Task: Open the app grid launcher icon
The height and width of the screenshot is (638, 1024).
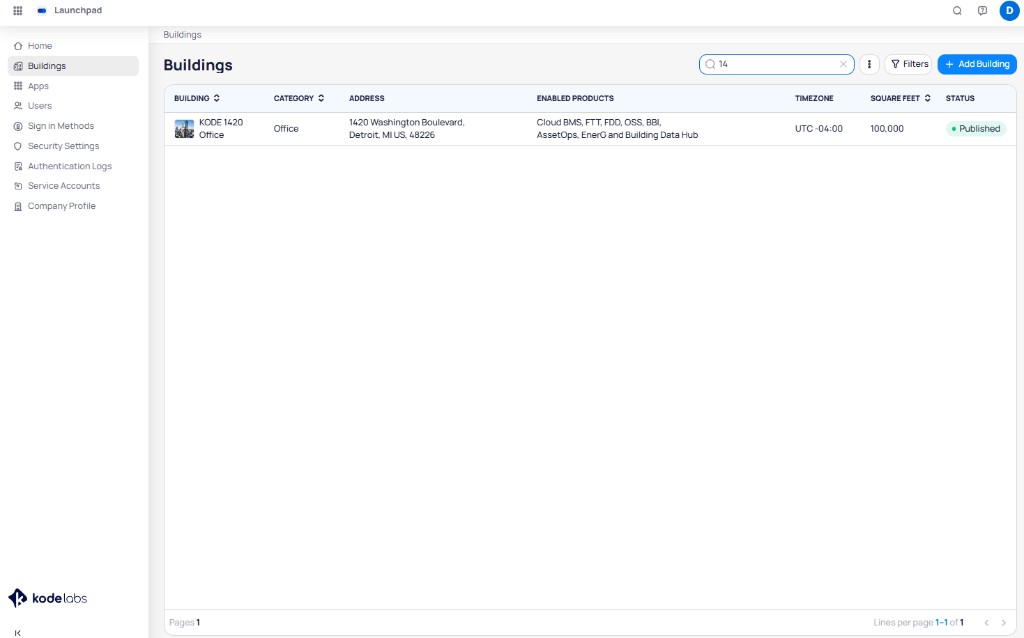Action: [18, 10]
